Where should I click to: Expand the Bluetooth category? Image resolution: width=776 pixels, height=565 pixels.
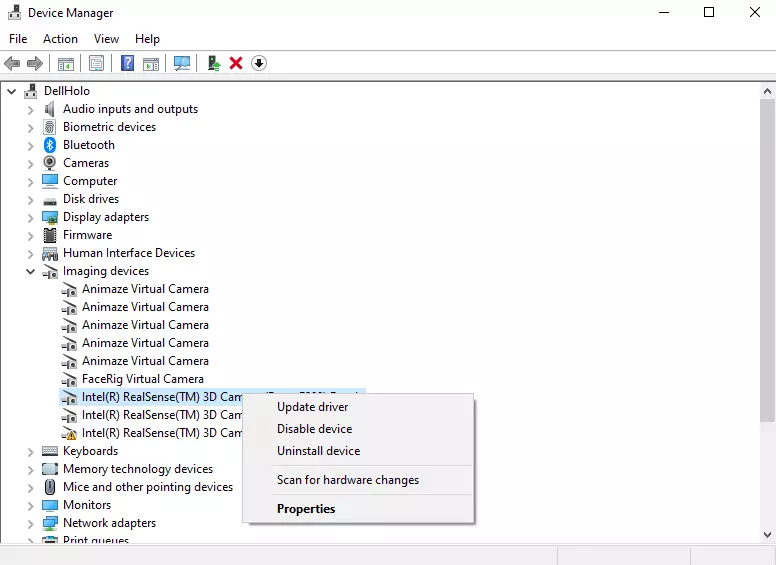pos(31,145)
